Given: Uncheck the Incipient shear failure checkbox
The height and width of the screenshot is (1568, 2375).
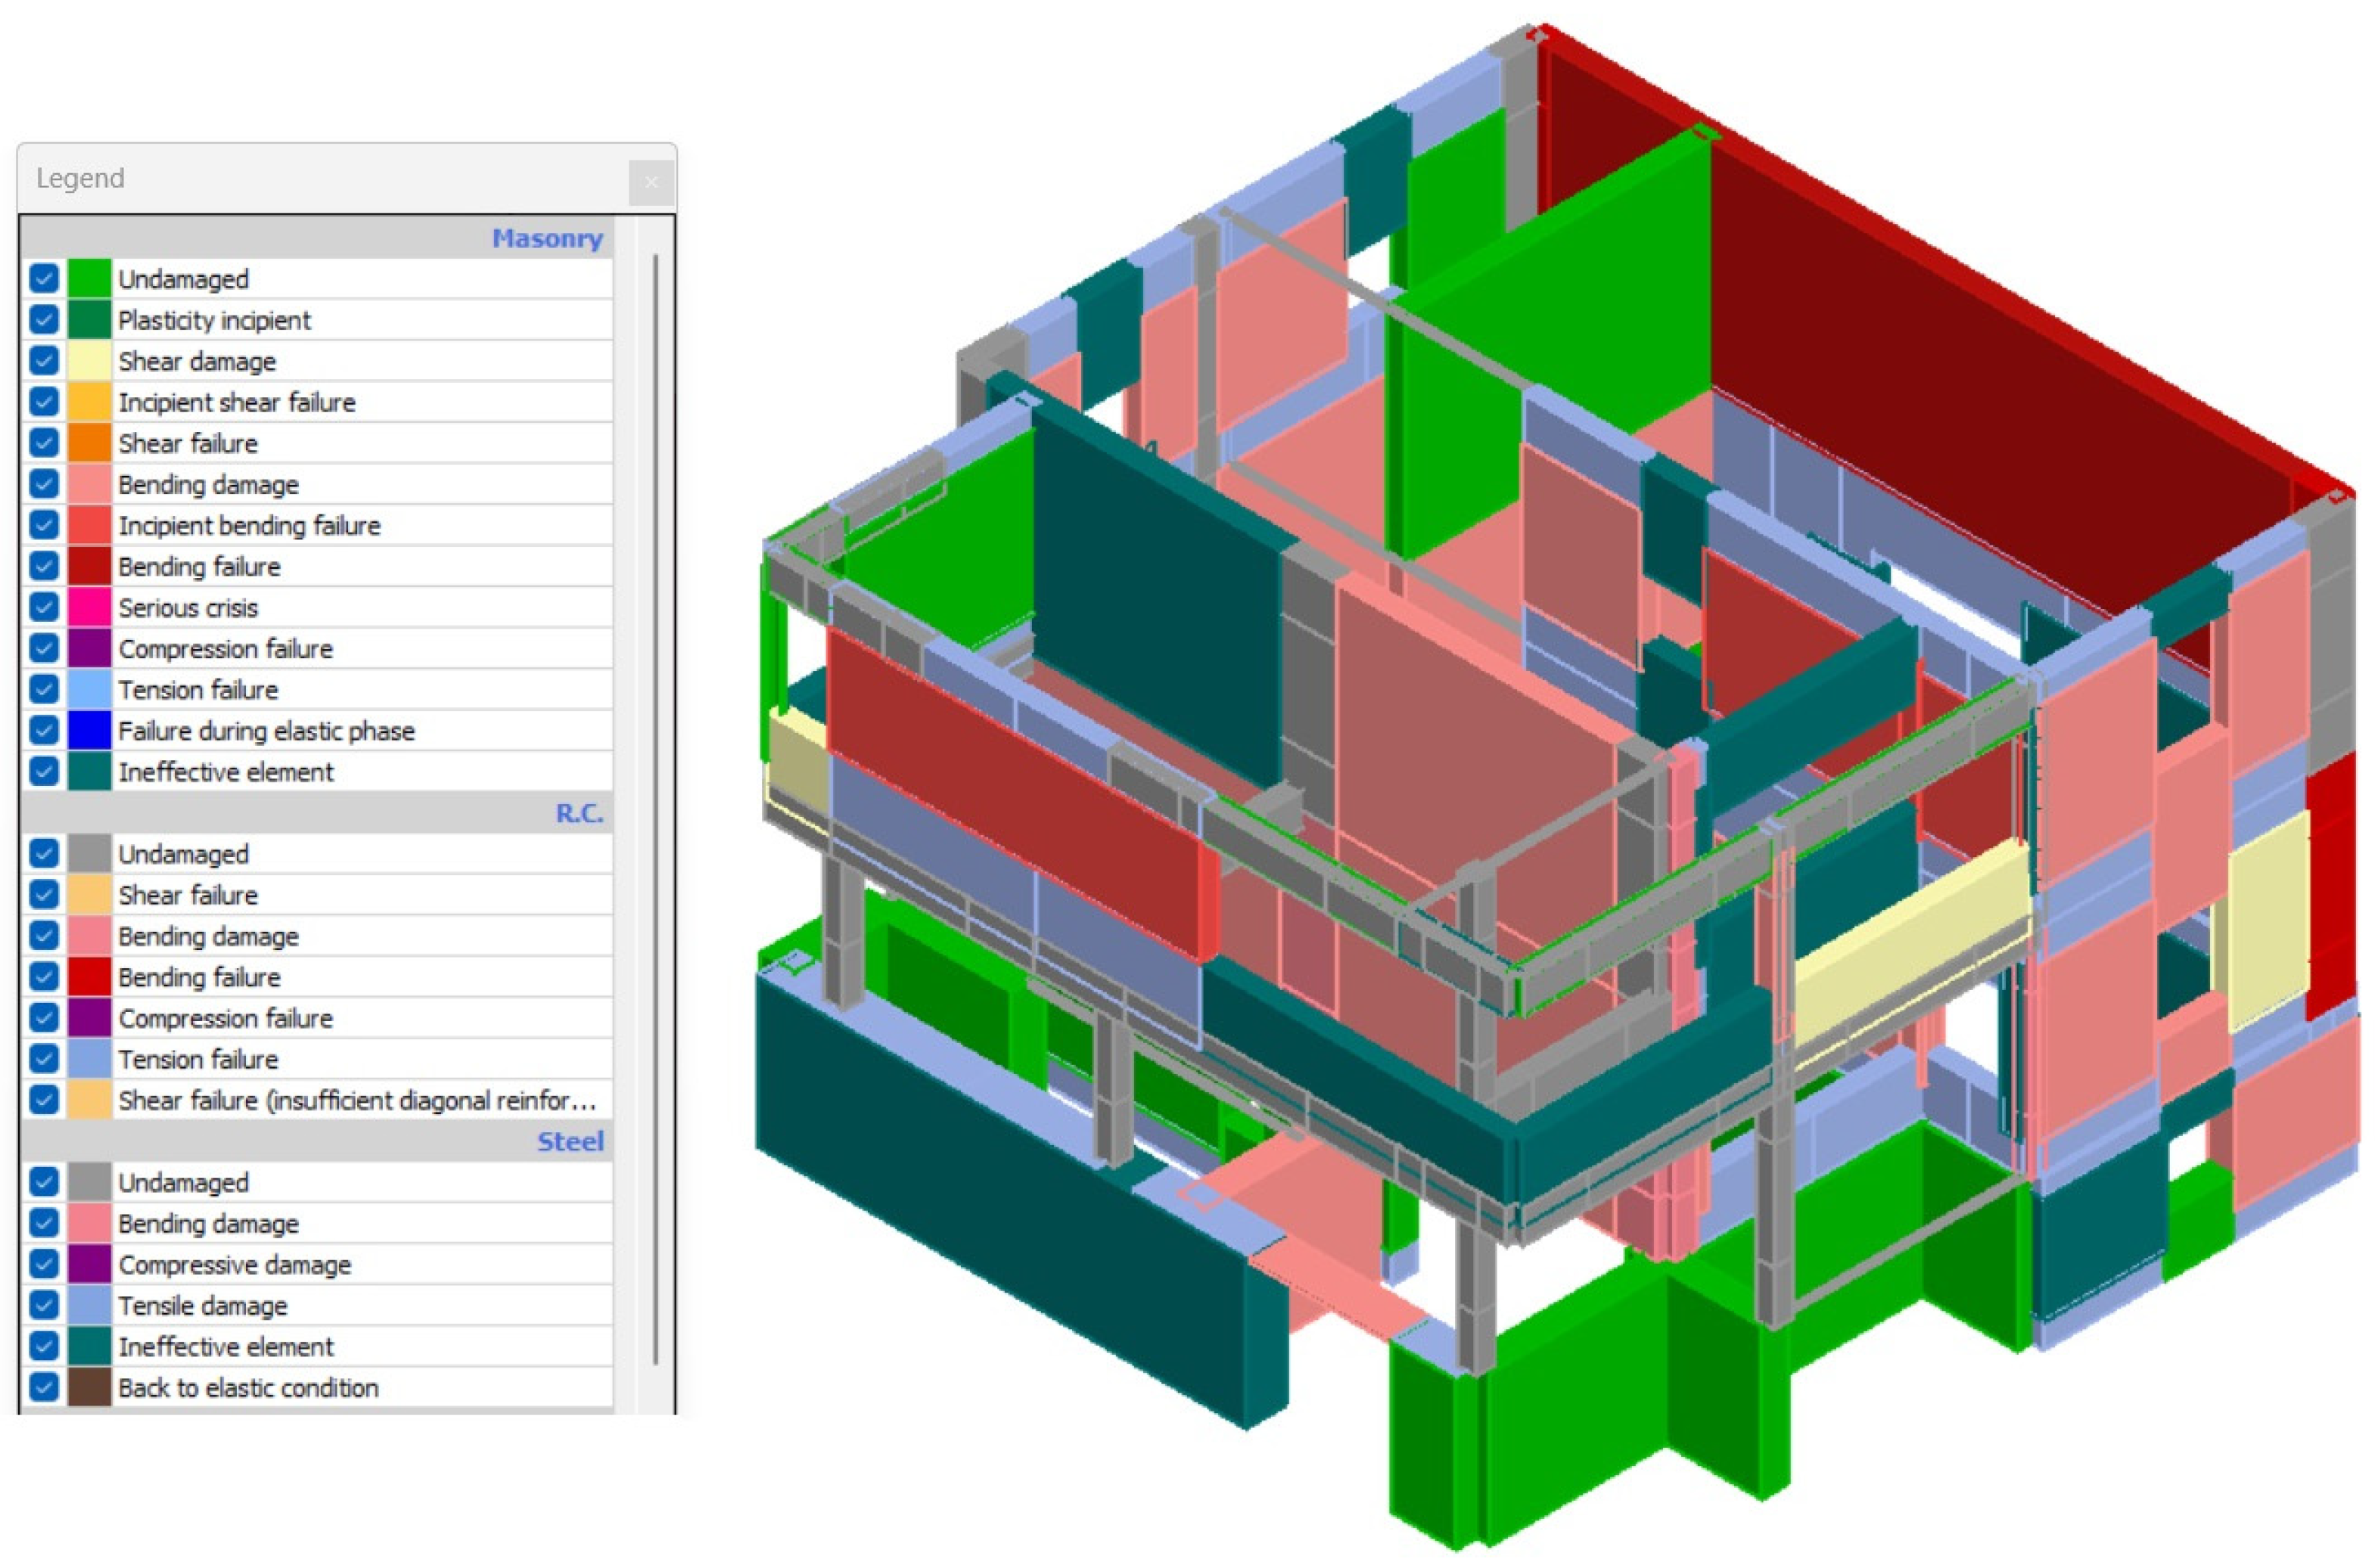Looking at the screenshot, I should click(44, 402).
